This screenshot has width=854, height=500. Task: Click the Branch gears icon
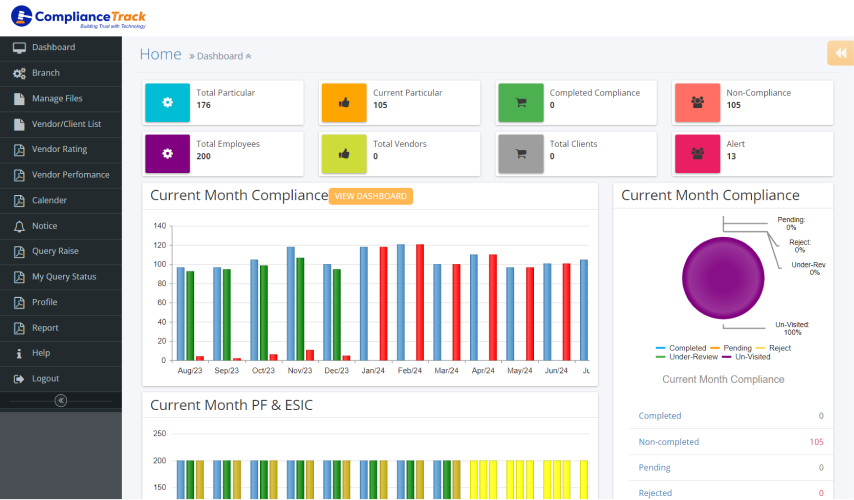pos(19,74)
